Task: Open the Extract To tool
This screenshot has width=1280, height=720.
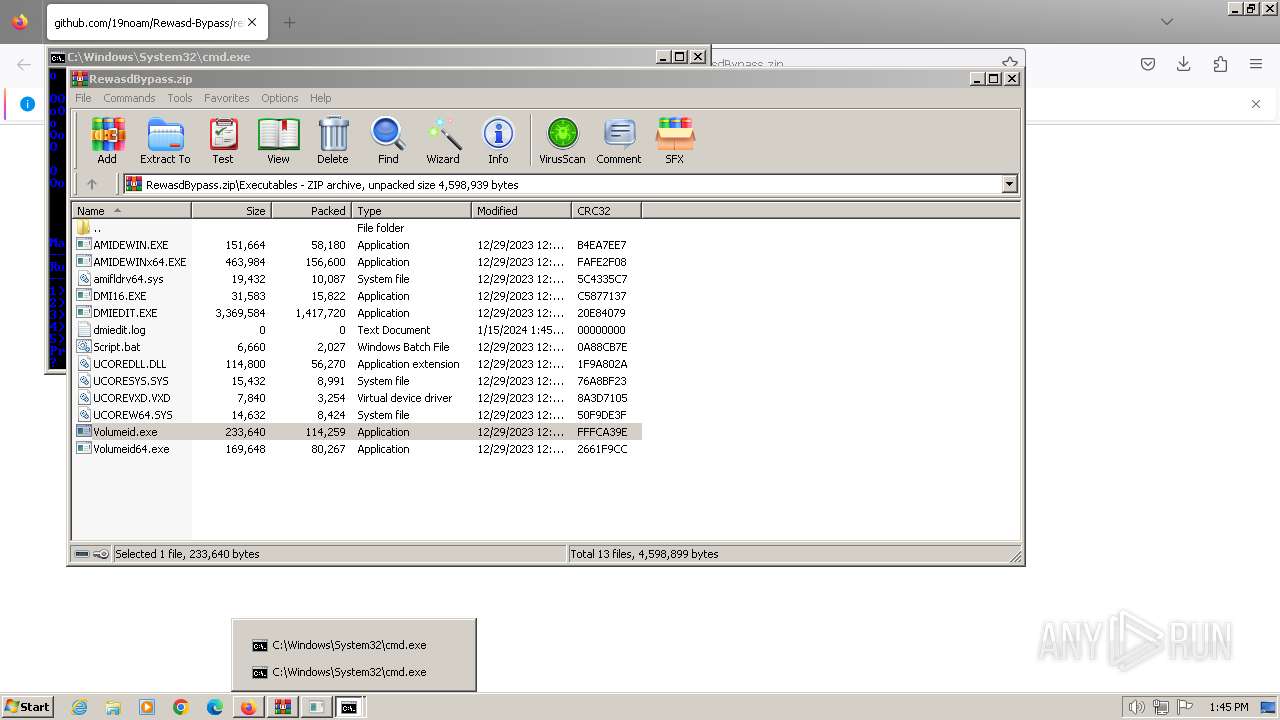Action: coord(165,140)
